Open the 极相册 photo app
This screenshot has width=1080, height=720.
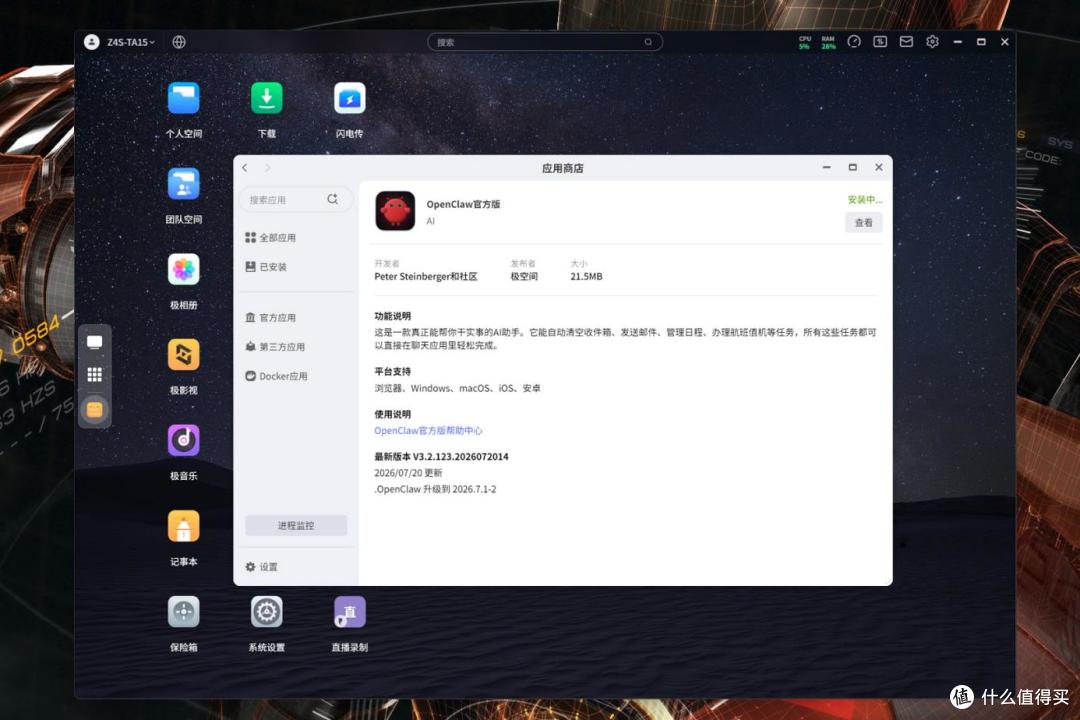(183, 269)
